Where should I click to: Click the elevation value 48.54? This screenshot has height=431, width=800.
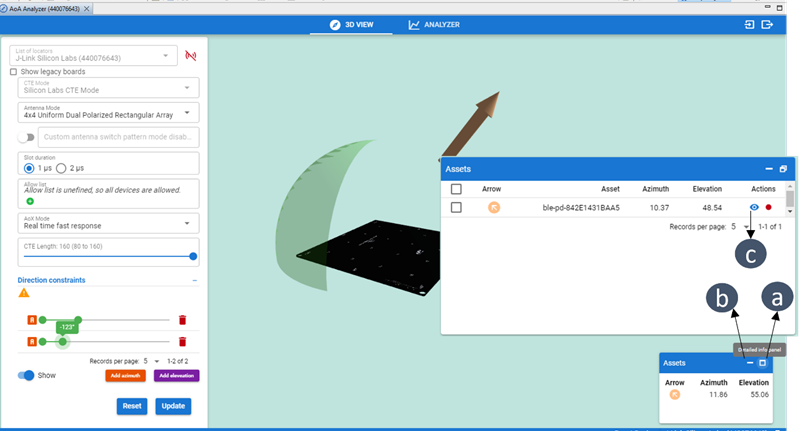(x=712, y=208)
